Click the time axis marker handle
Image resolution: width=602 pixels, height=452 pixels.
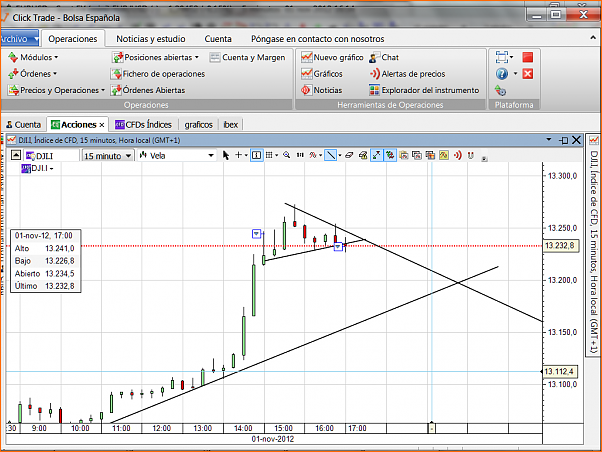coord(432,427)
